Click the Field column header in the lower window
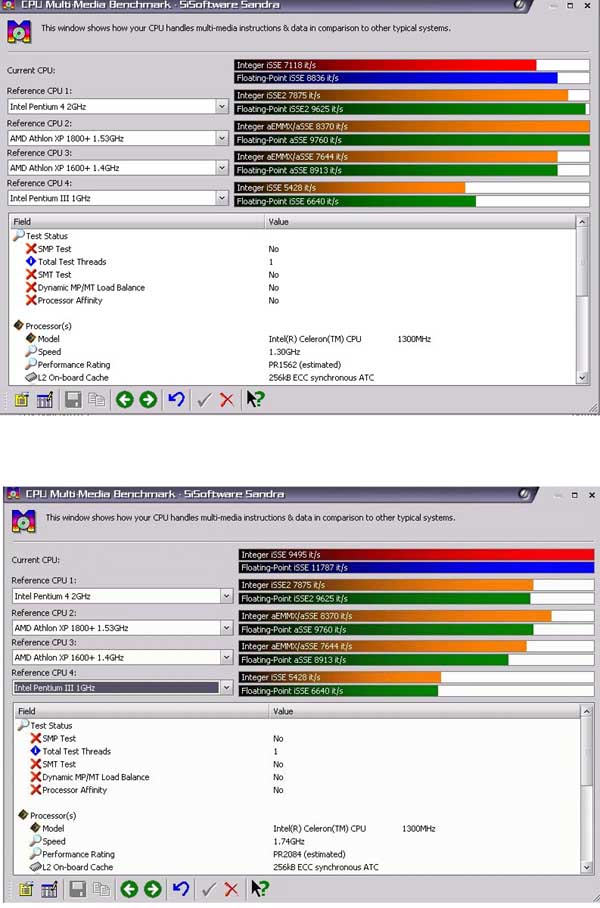This screenshot has width=600, height=908. click(x=141, y=711)
